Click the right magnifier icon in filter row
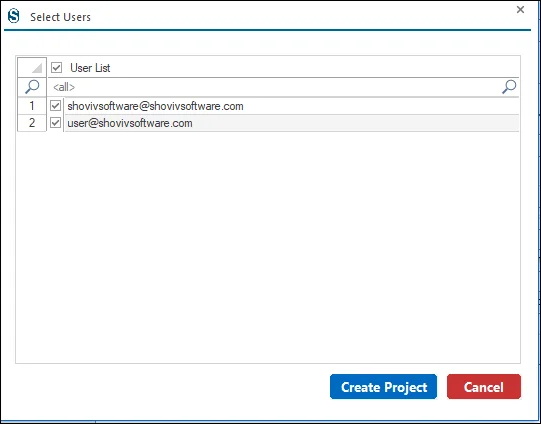 509,87
